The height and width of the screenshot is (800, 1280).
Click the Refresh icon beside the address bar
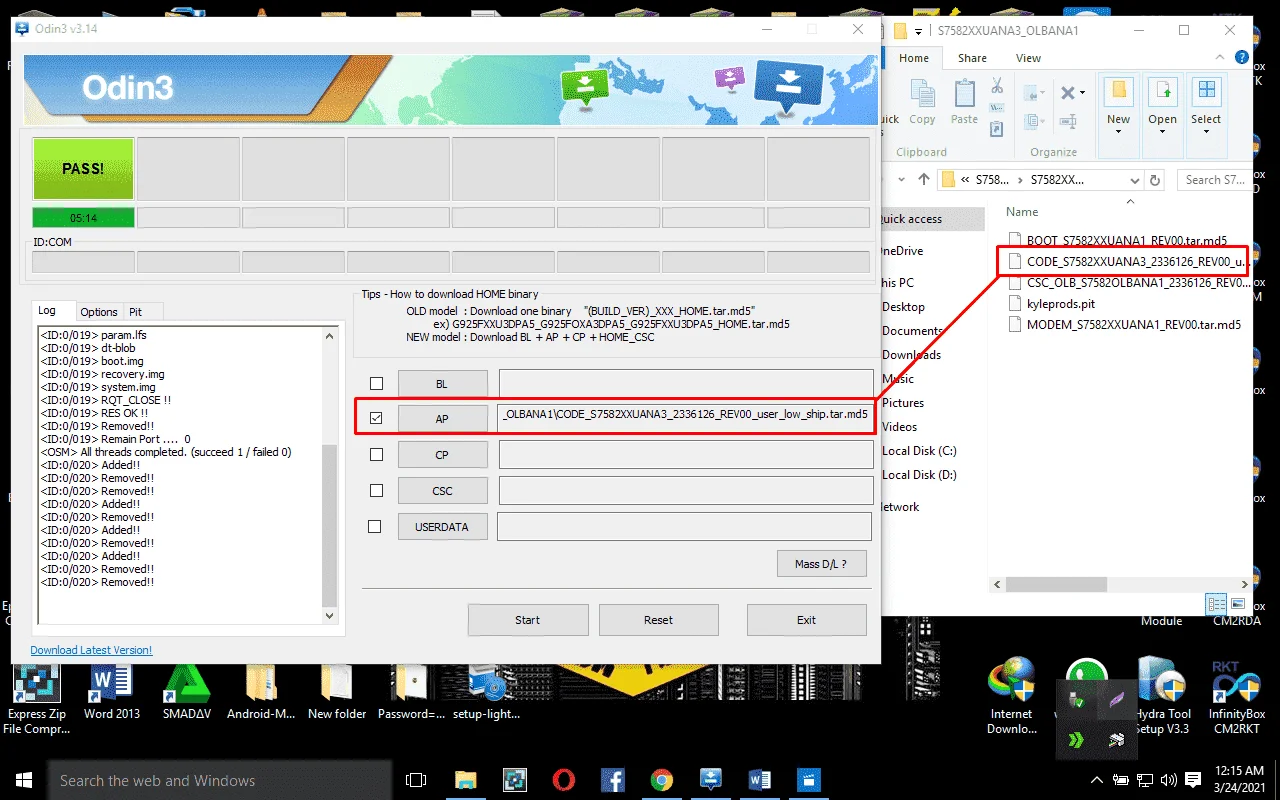coord(1156,181)
